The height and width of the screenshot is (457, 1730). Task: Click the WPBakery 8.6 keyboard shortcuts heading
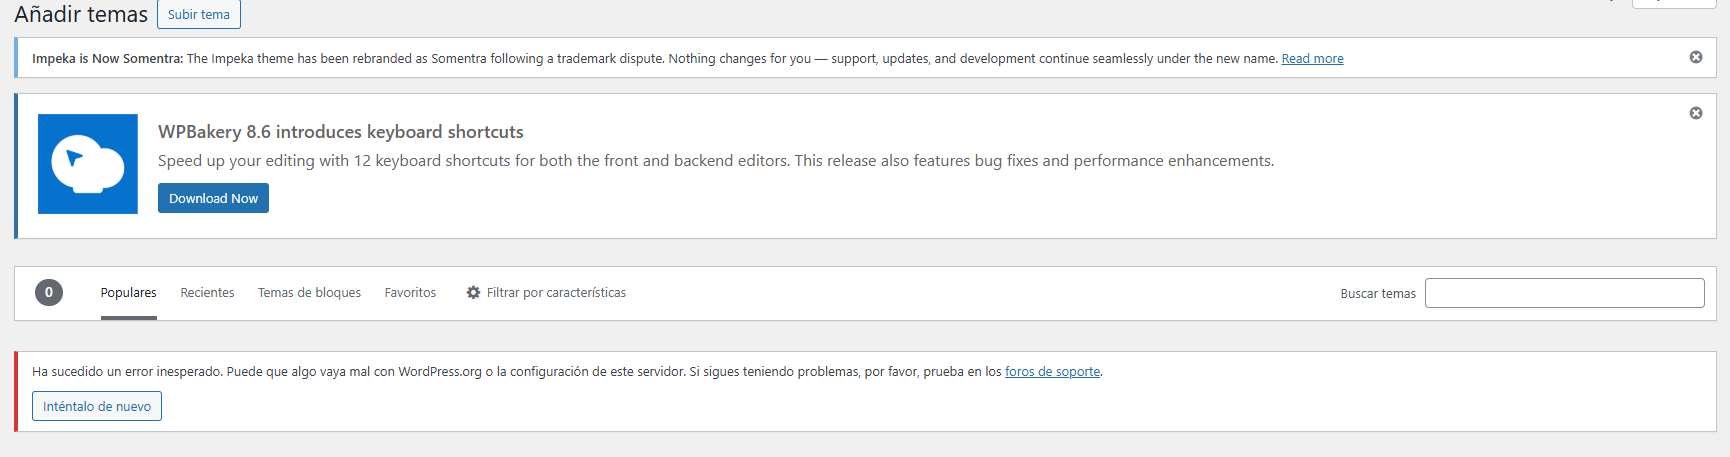[x=341, y=132]
